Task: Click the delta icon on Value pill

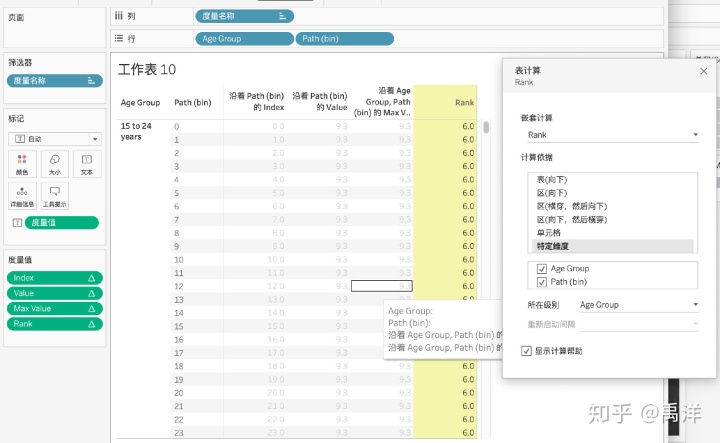Action: pyautogui.click(x=91, y=293)
